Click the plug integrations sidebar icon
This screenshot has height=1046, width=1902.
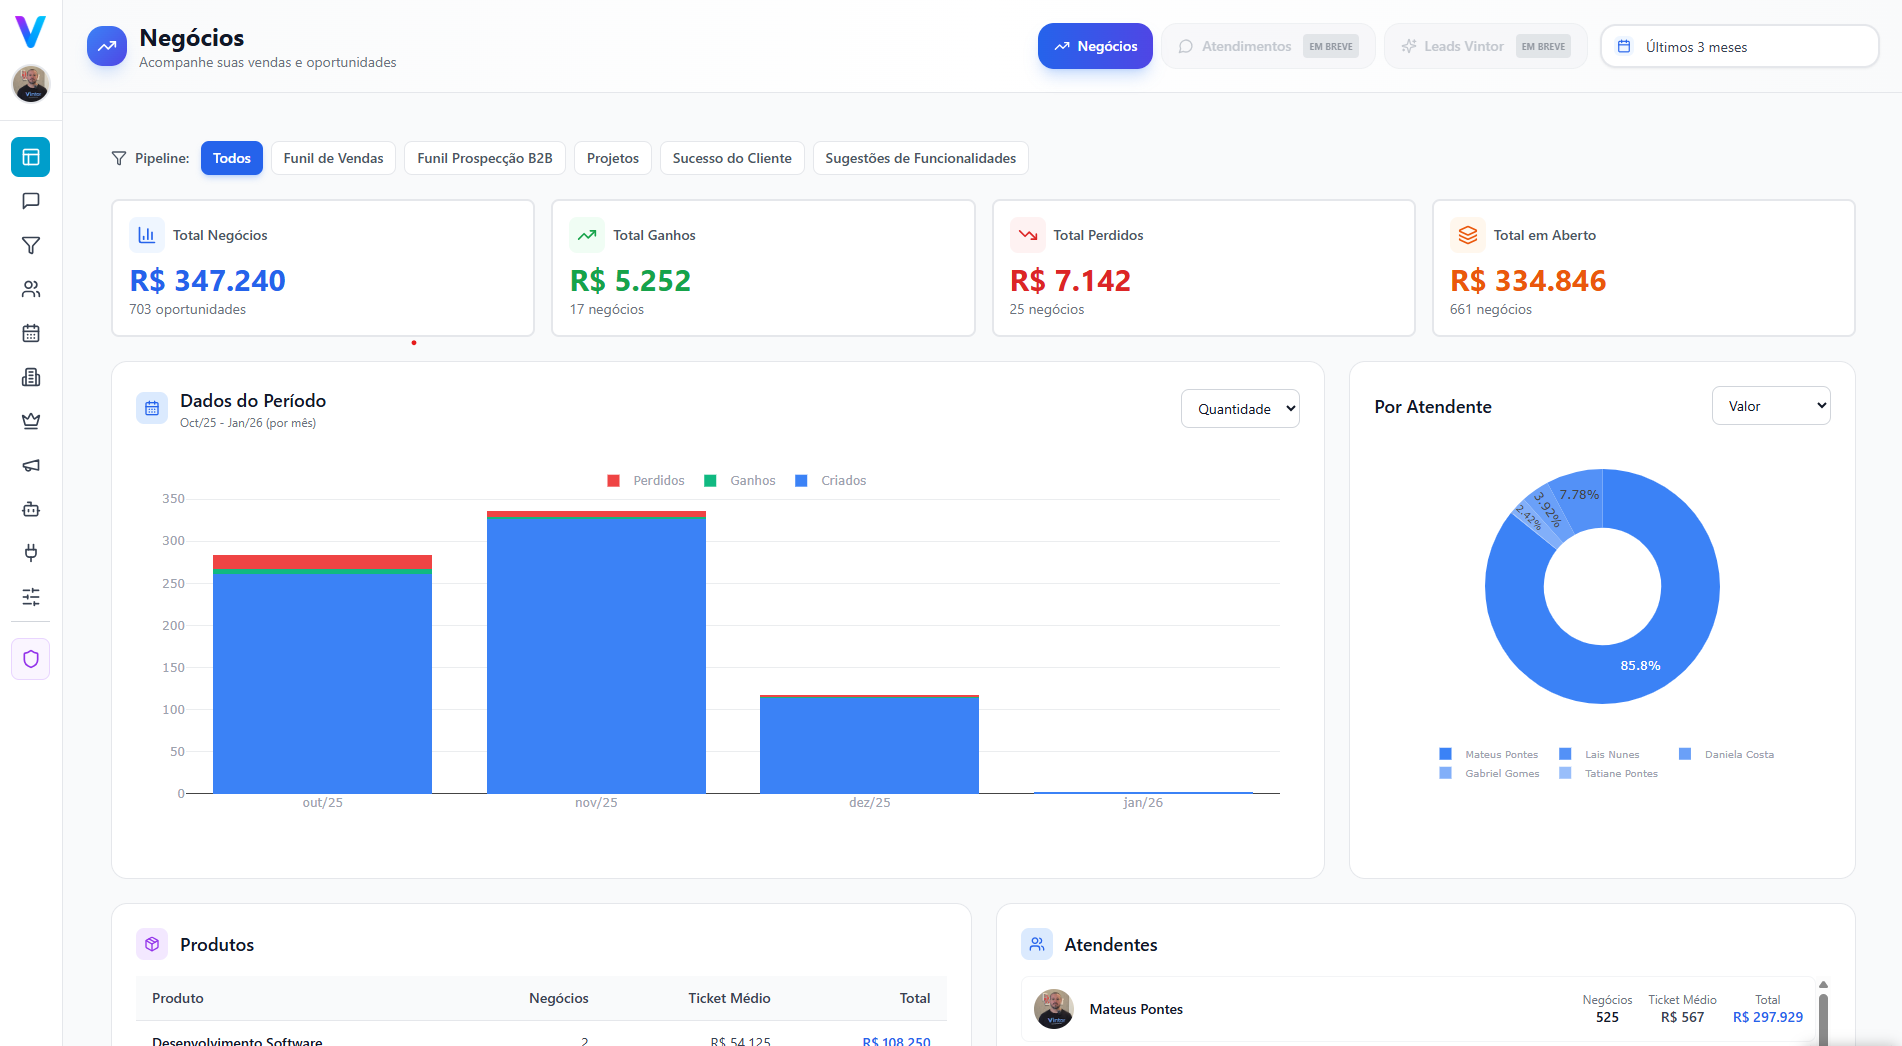[31, 553]
